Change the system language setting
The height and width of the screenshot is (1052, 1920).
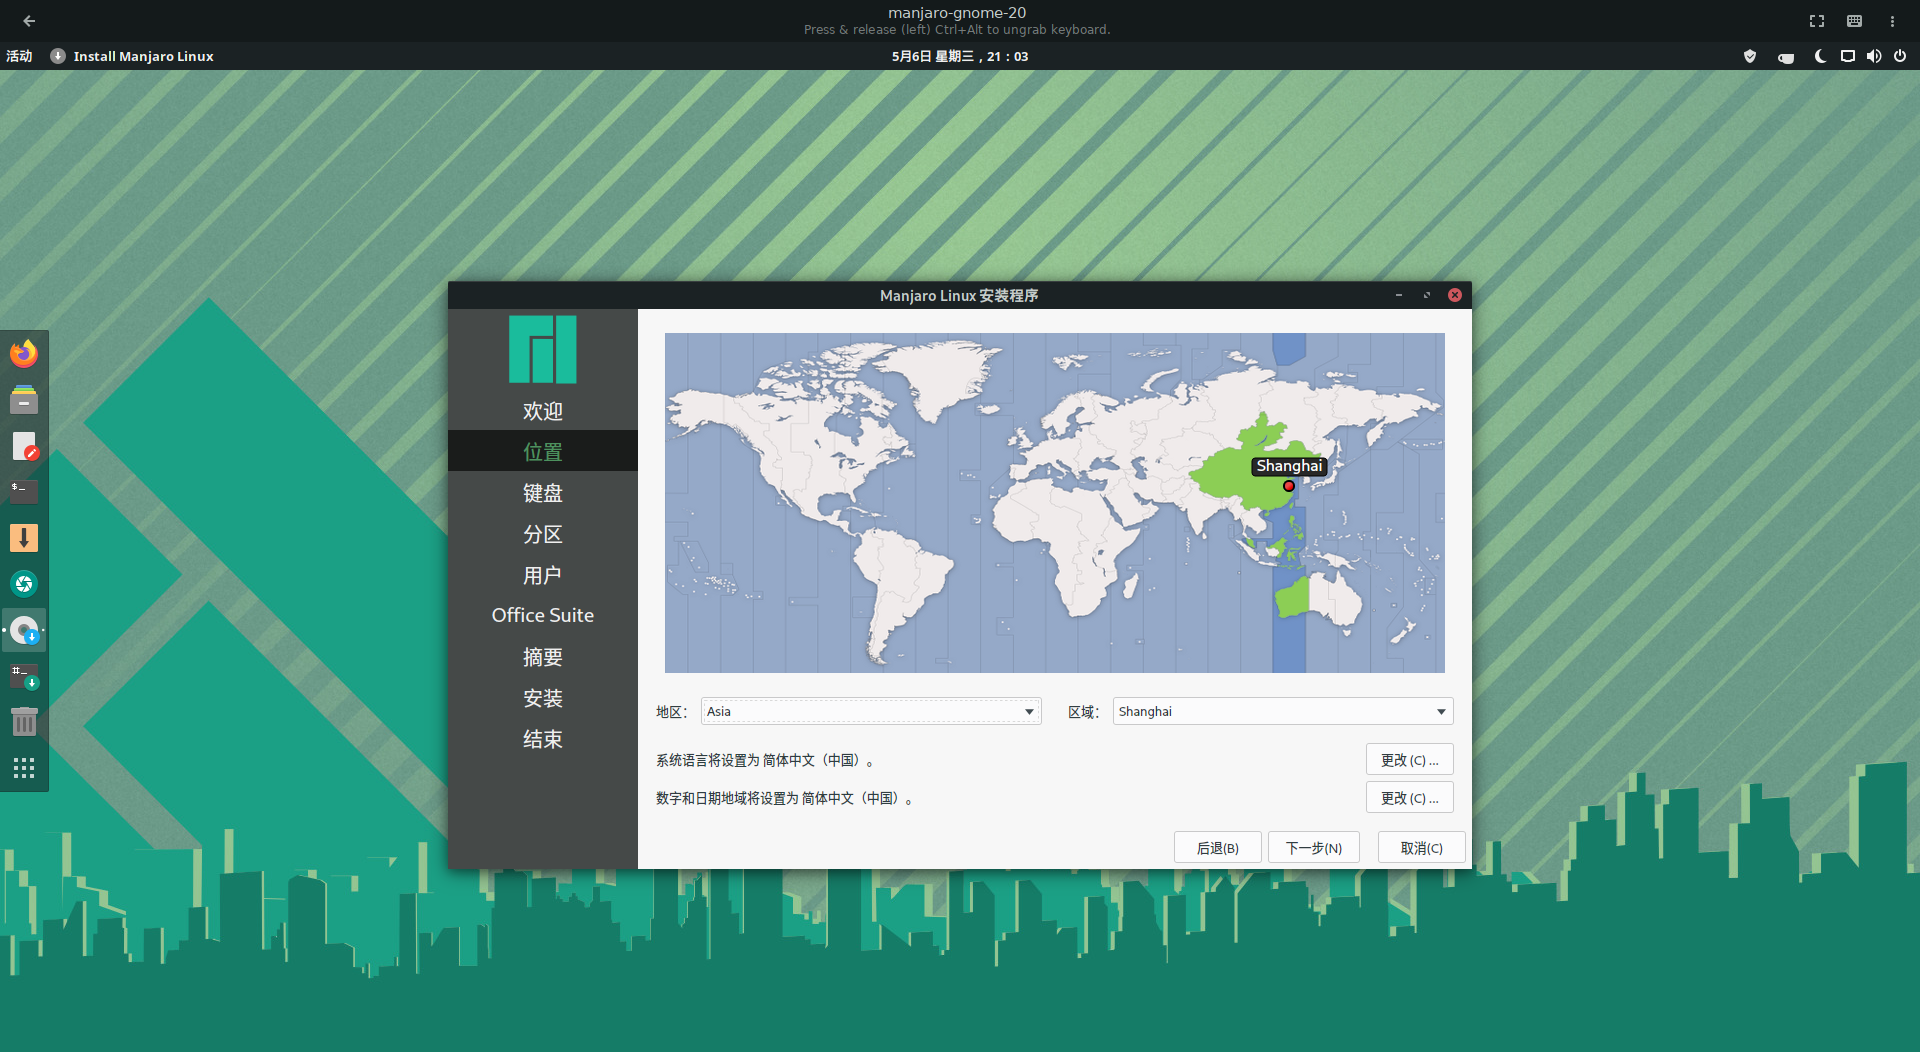[1410, 760]
